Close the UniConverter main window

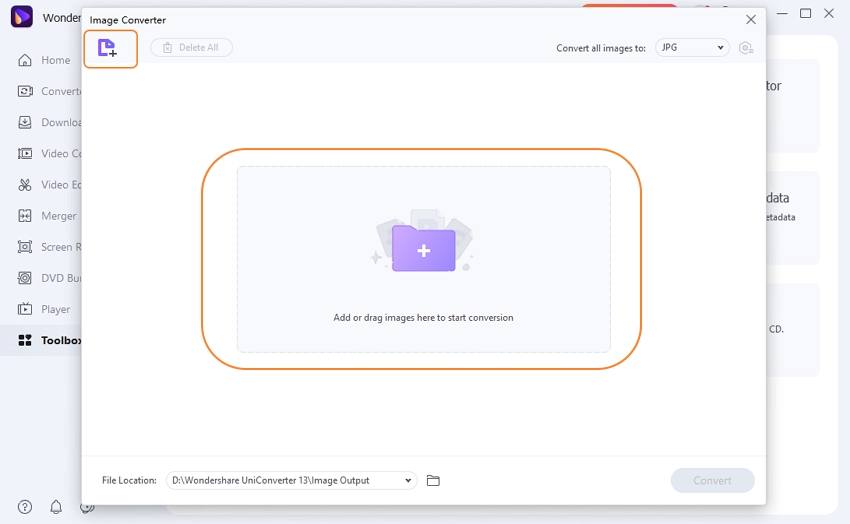point(829,13)
